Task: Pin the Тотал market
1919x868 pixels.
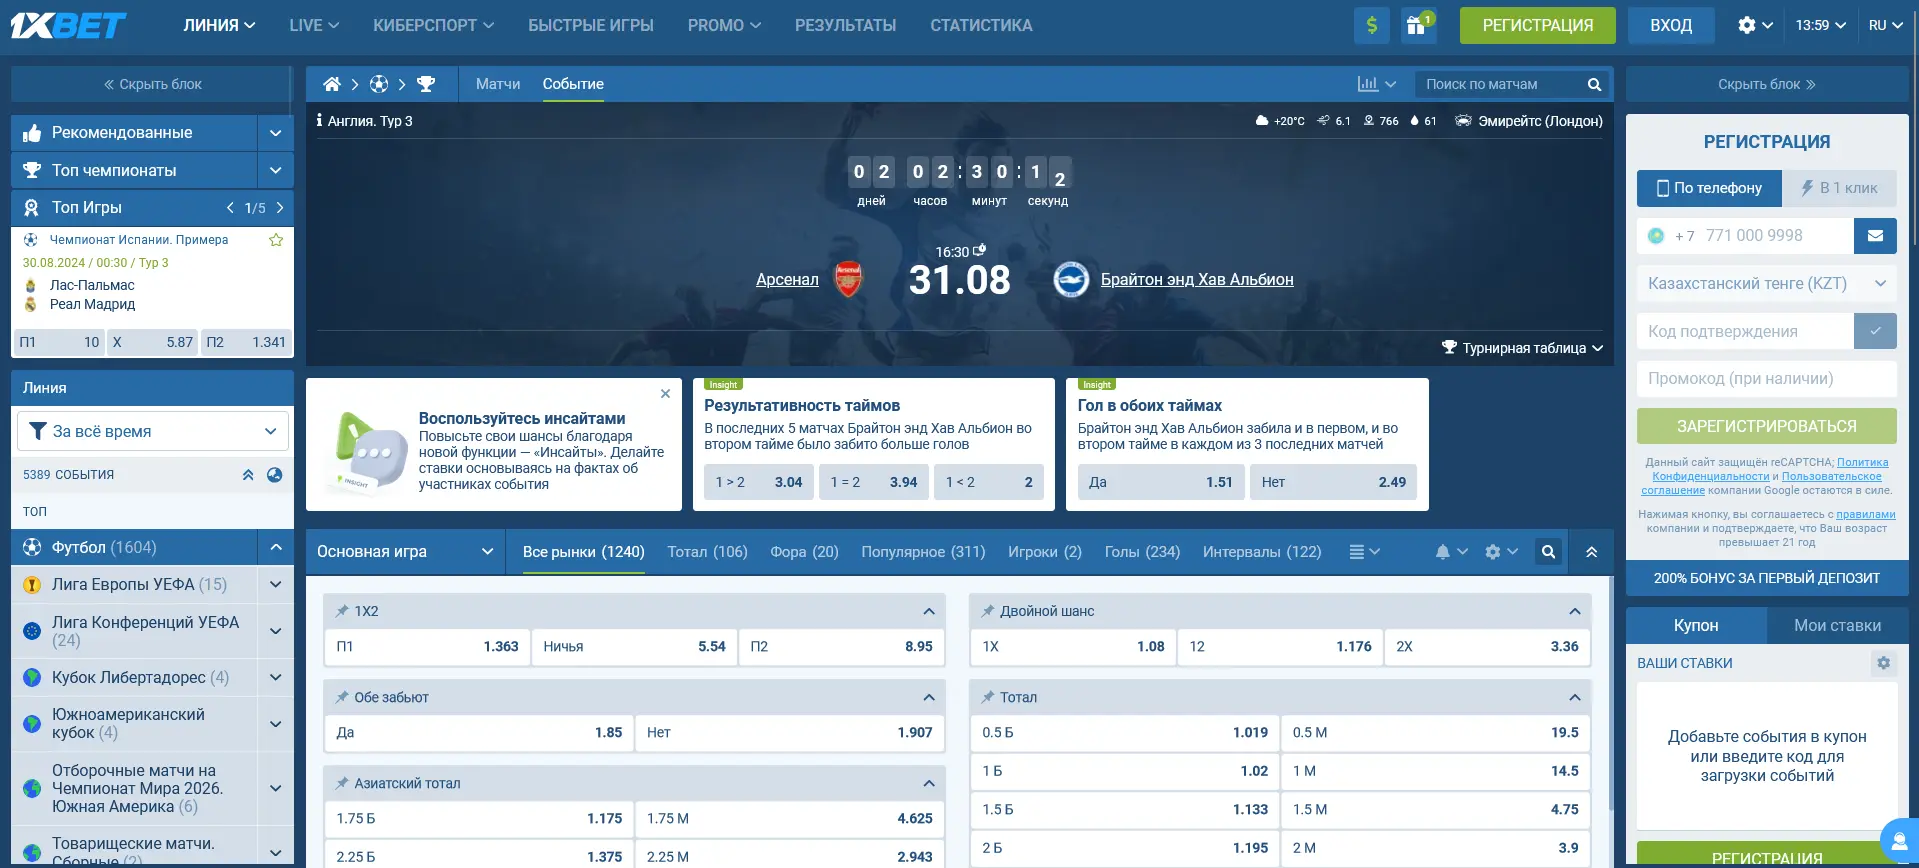Action: click(988, 697)
